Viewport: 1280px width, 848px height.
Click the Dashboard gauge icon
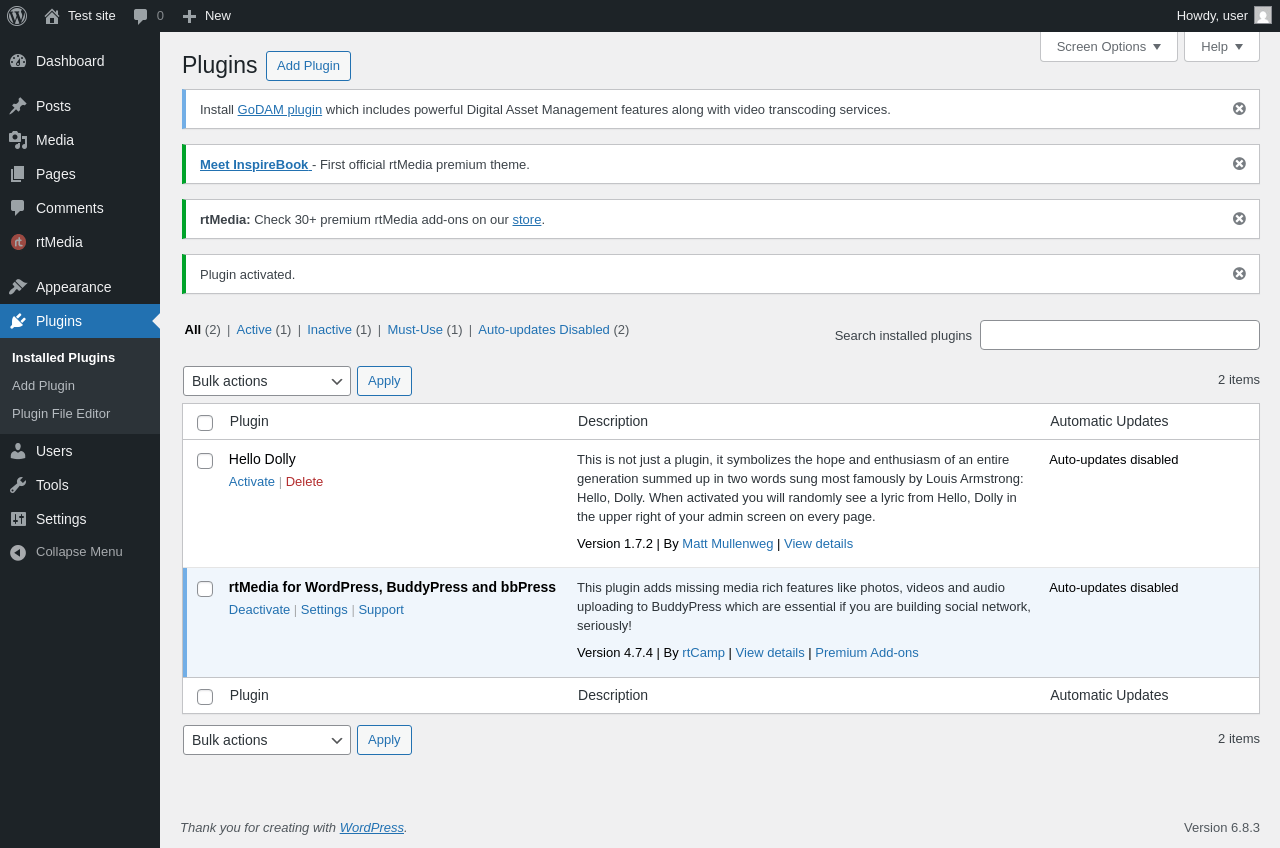[18, 61]
